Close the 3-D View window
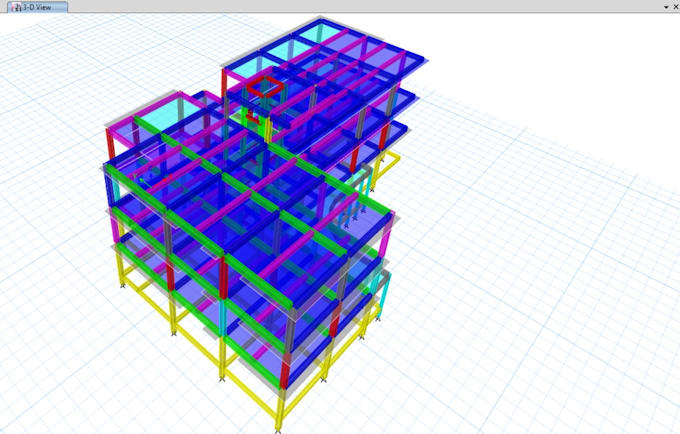This screenshot has height=434, width=680. pos(676,7)
